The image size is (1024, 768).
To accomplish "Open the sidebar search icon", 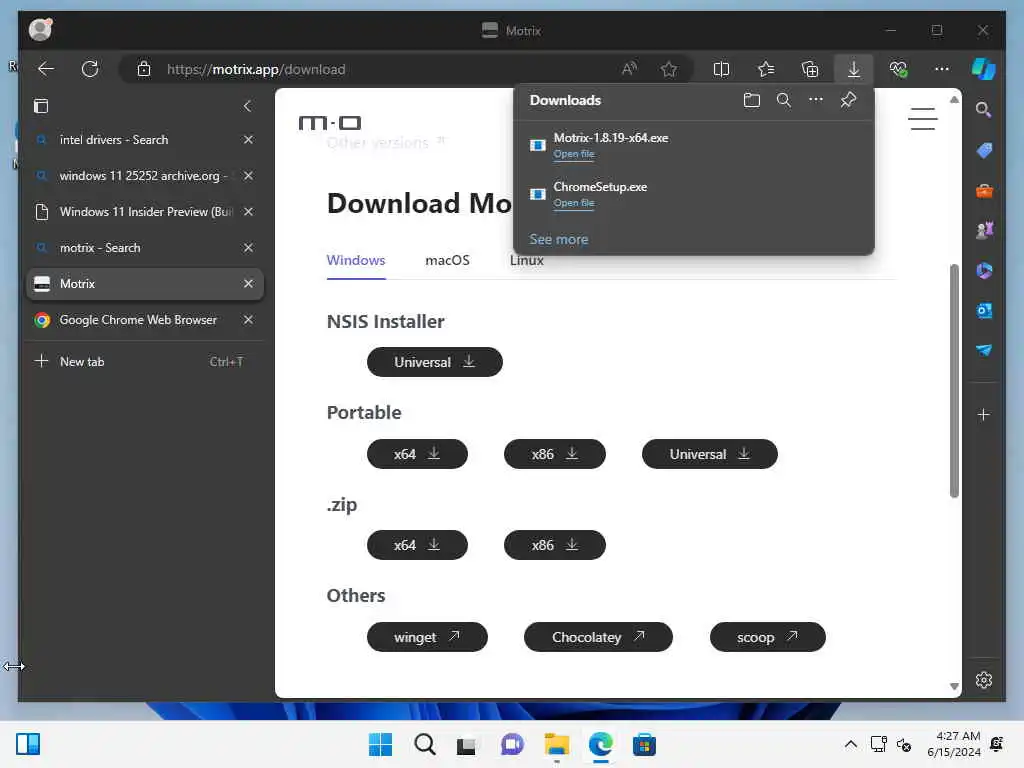I will (x=984, y=109).
